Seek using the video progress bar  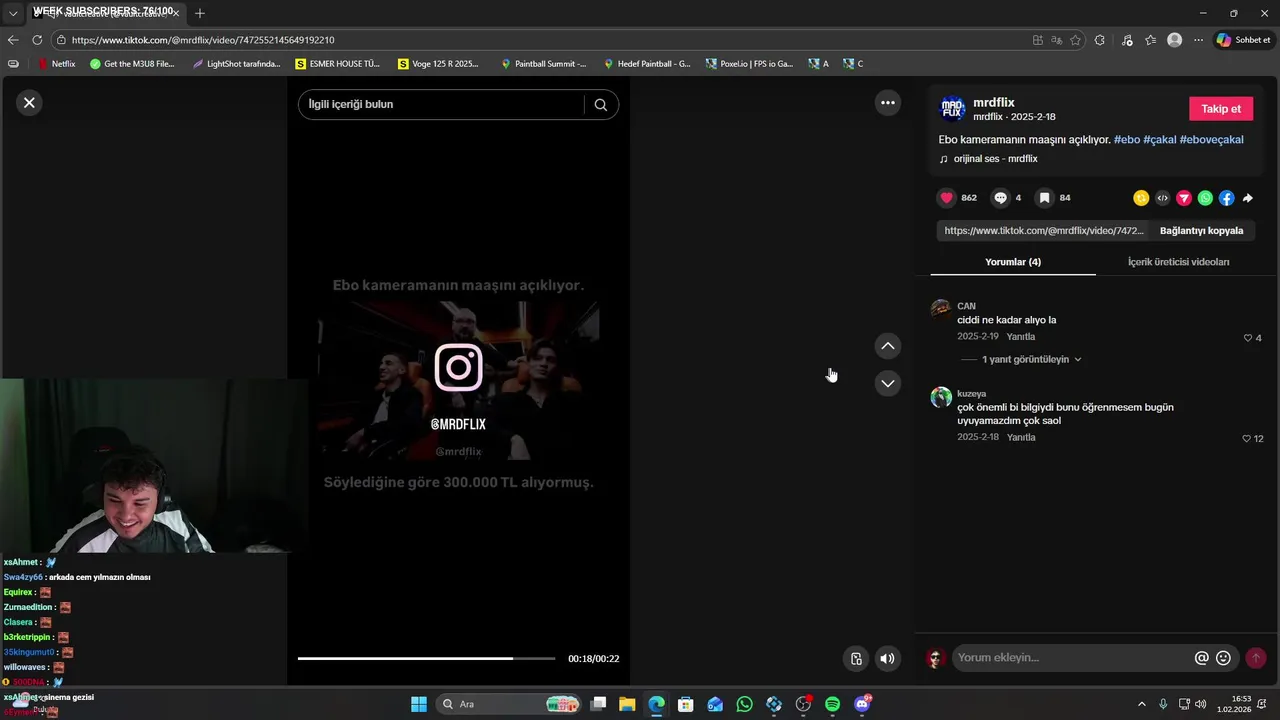(x=426, y=658)
